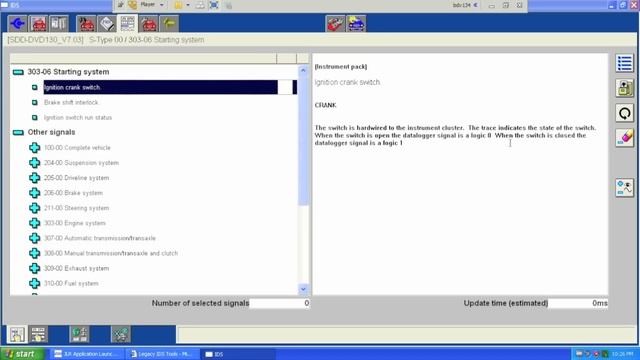Image resolution: width=640 pixels, height=360 pixels.
Task: Open the Windows start menu
Action: coord(22,354)
